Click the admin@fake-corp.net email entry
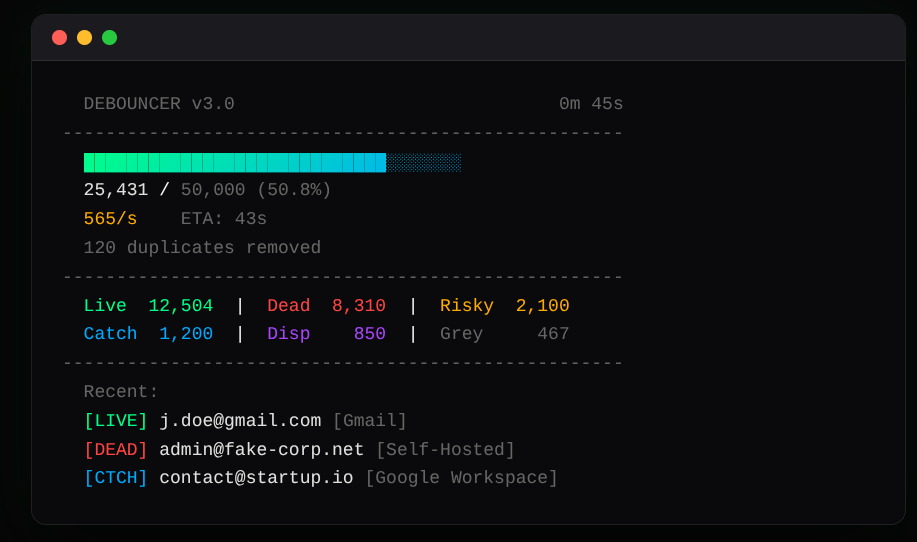Image resolution: width=917 pixels, height=542 pixels. click(x=261, y=449)
